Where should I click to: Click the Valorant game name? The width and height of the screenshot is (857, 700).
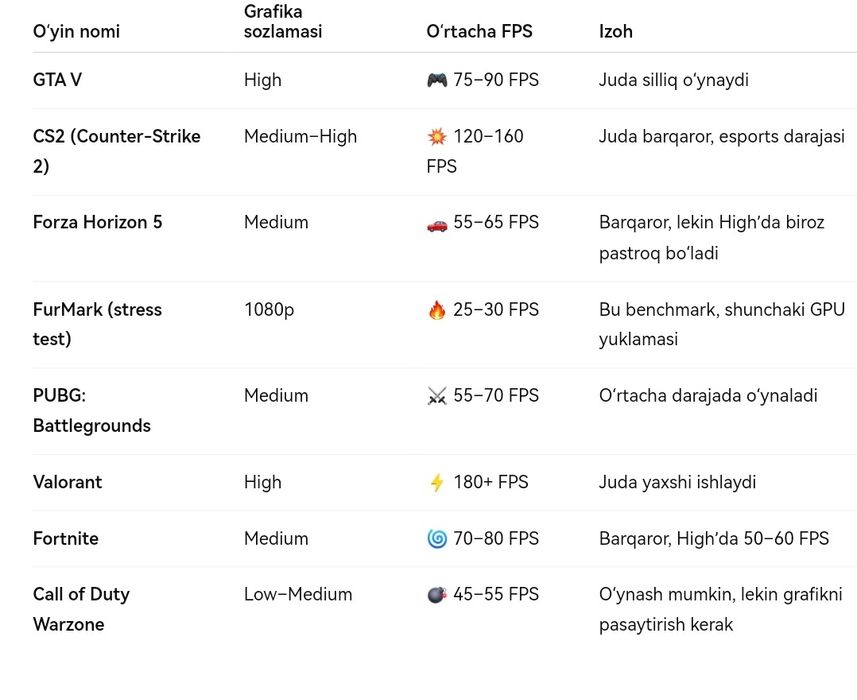pyautogui.click(x=67, y=482)
